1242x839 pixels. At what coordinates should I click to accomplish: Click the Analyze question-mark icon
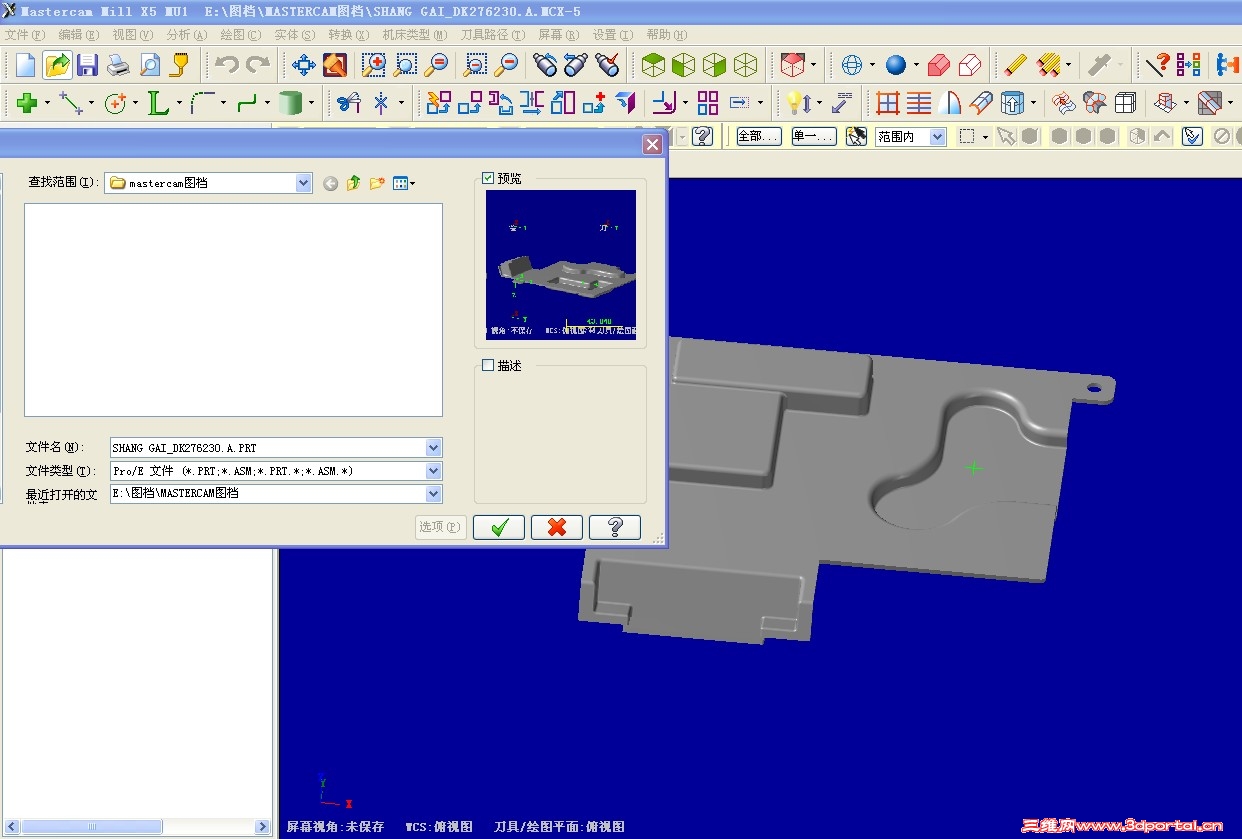(x=1157, y=66)
